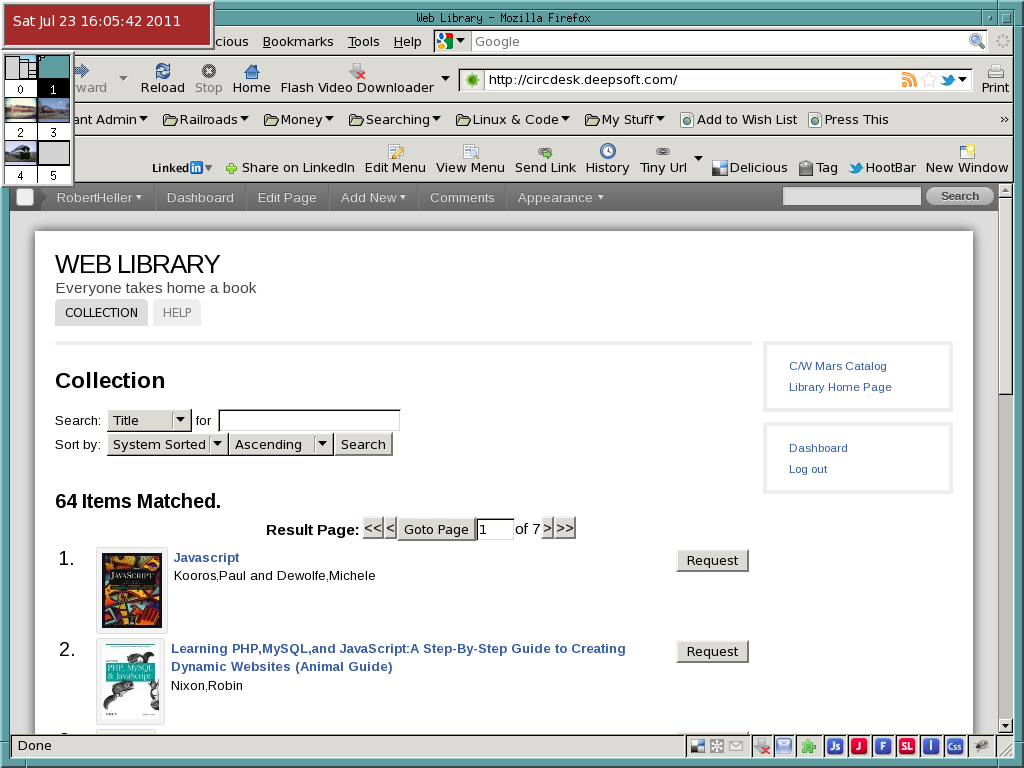Toggle the CSS status bar icon
This screenshot has width=1024, height=768.
click(x=955, y=746)
